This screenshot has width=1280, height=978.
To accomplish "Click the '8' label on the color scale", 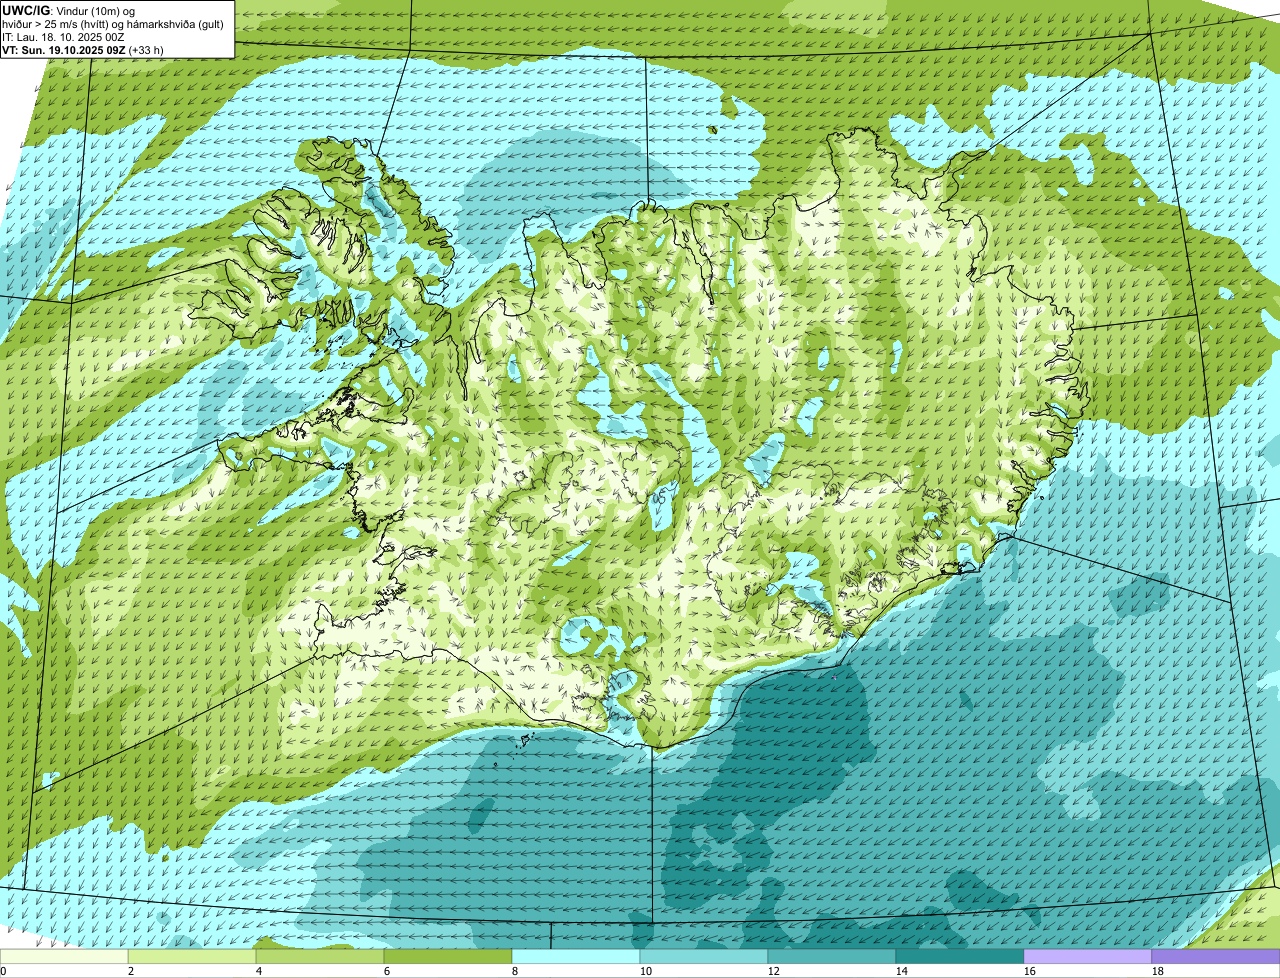I will coord(515,971).
